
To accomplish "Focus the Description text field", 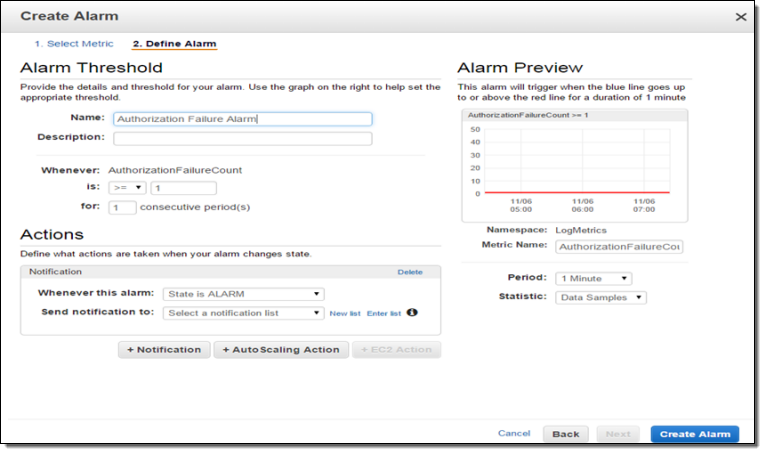I will (242, 139).
